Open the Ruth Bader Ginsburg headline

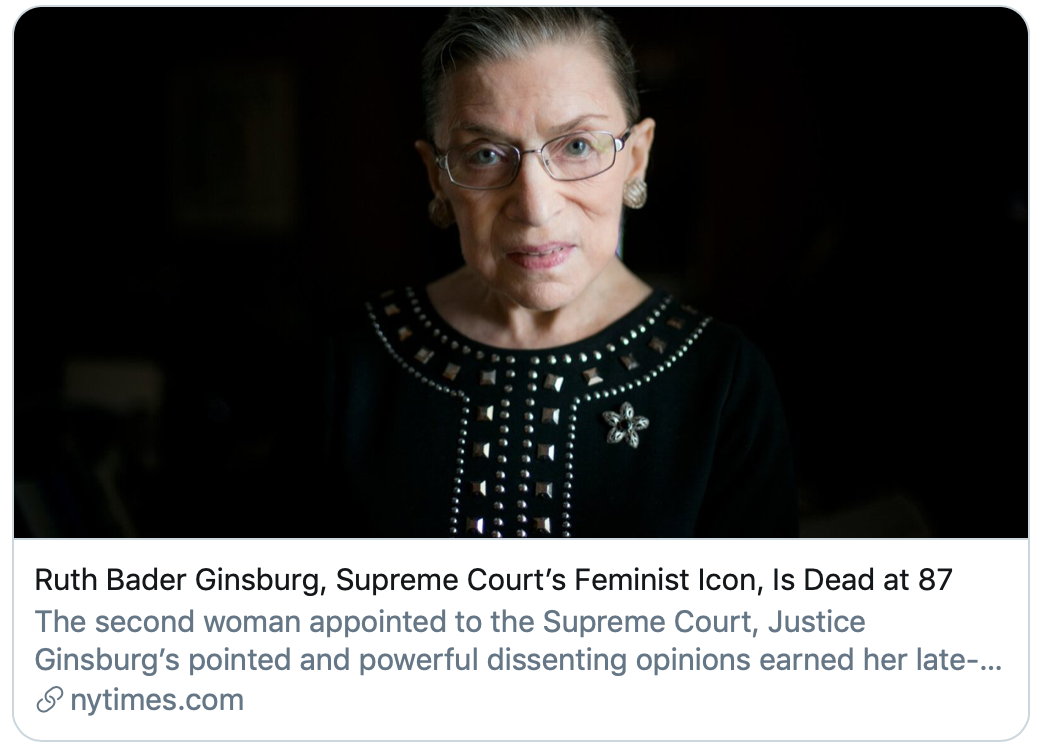coord(493,579)
